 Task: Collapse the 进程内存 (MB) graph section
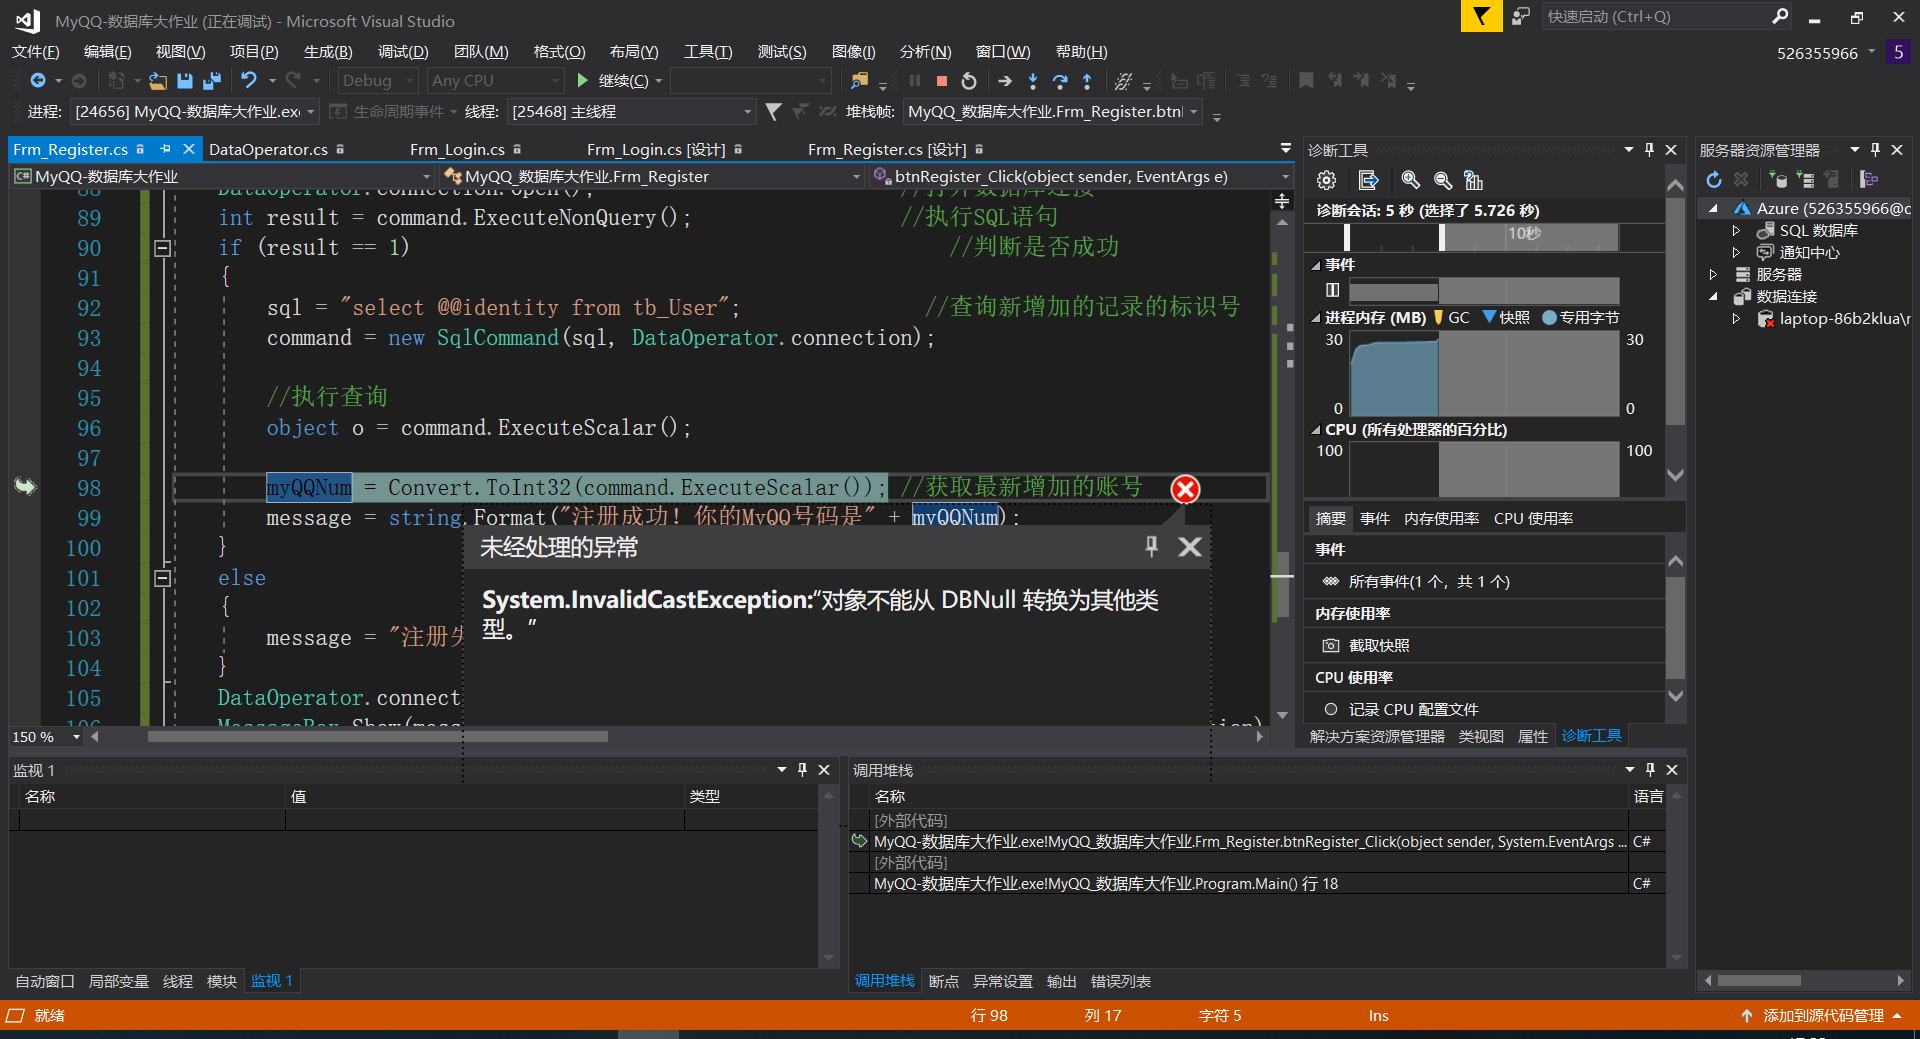1316,318
